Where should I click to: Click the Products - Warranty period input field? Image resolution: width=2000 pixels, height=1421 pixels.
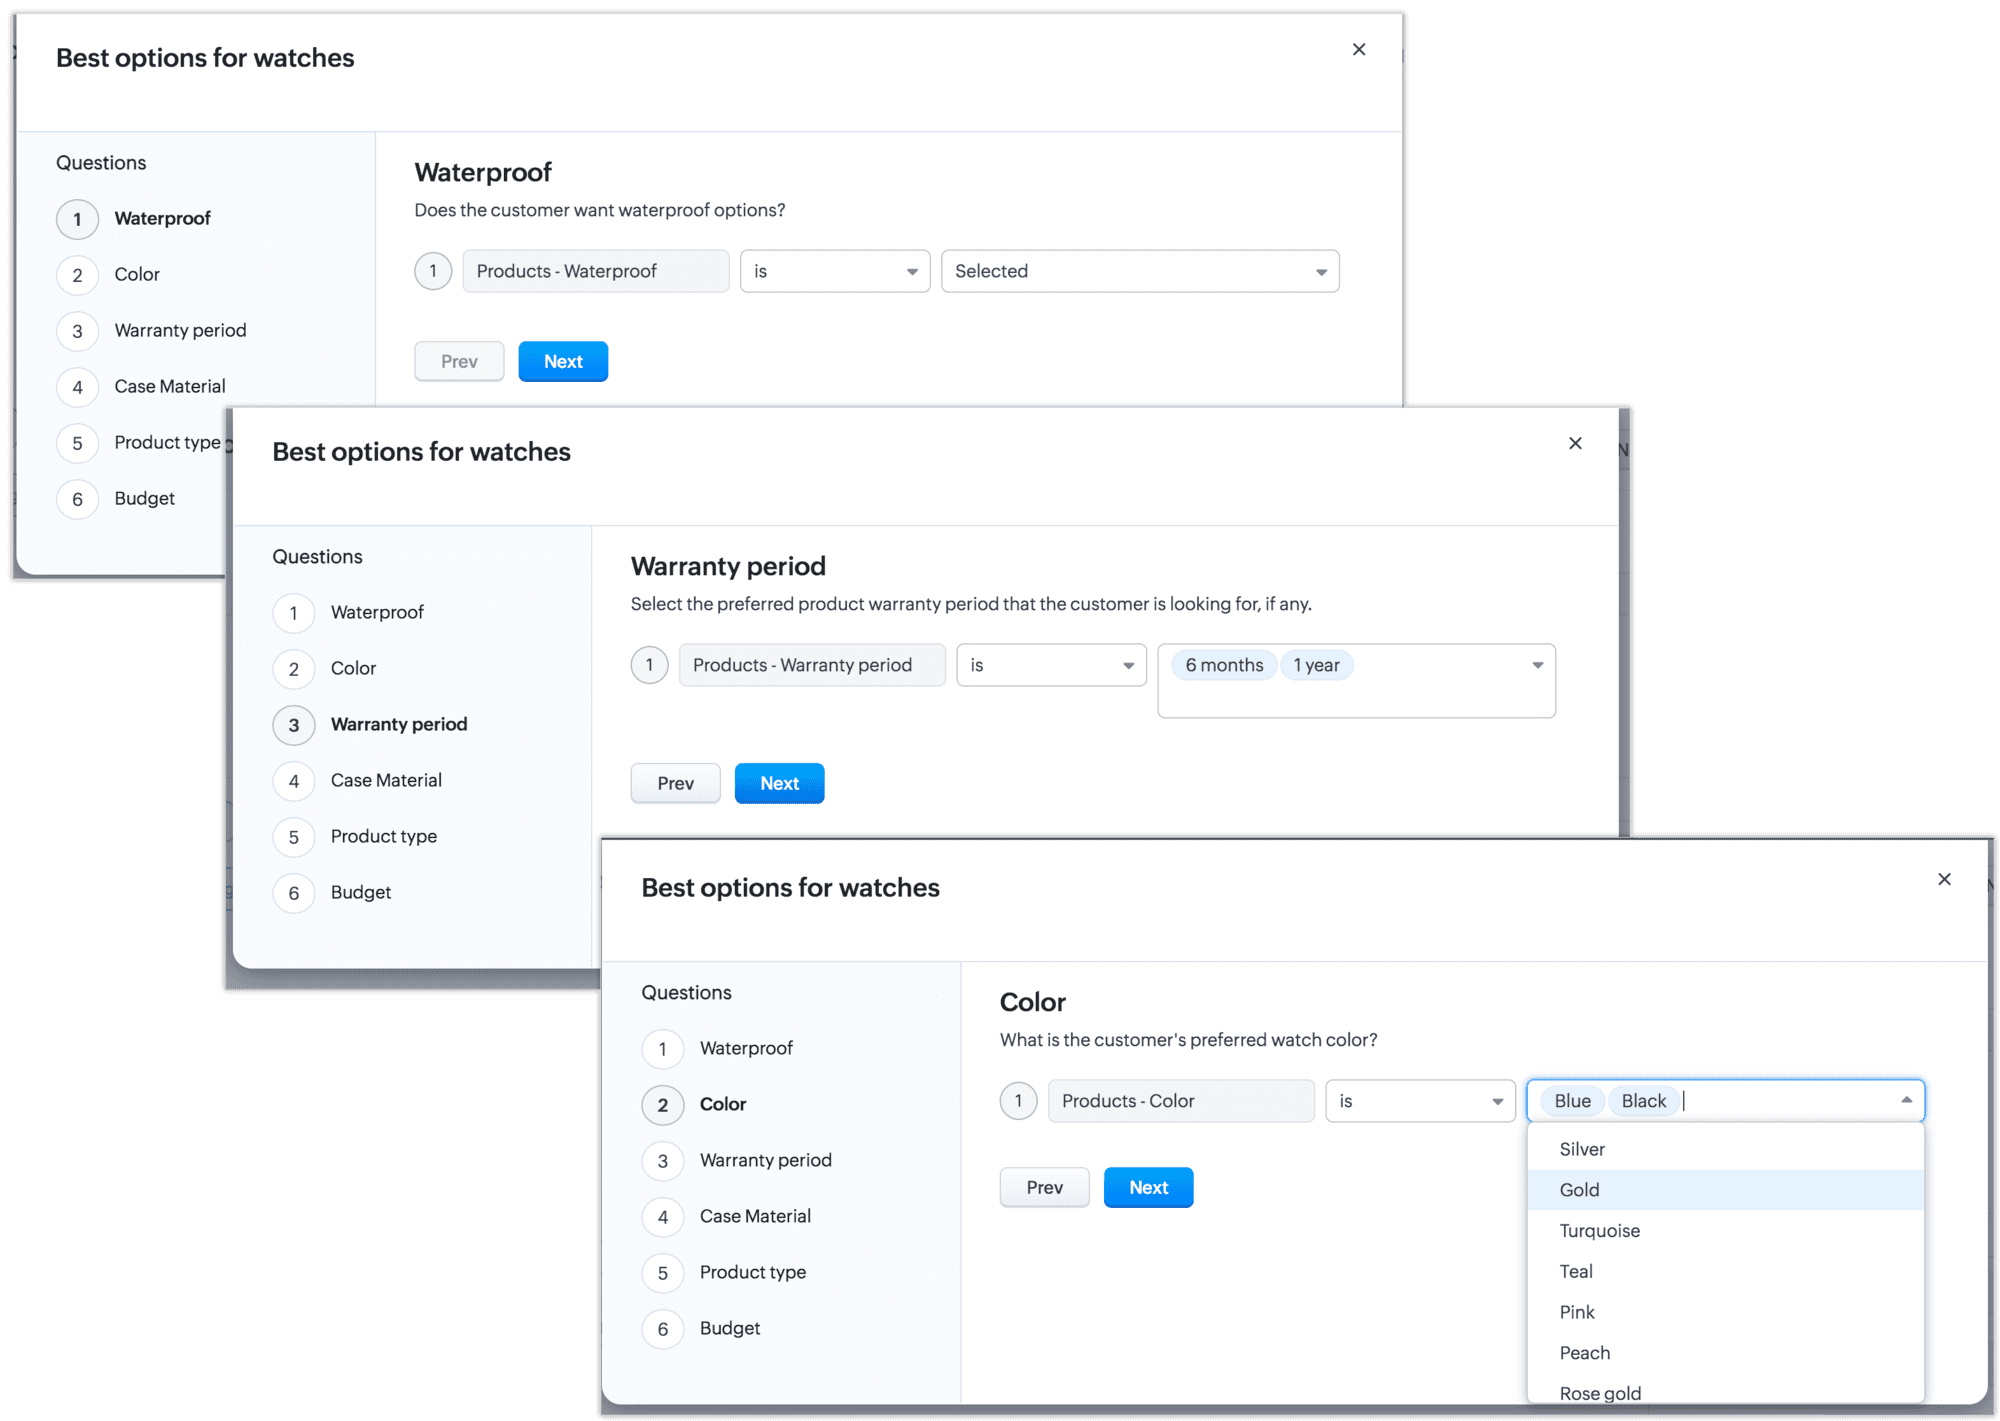coord(813,664)
